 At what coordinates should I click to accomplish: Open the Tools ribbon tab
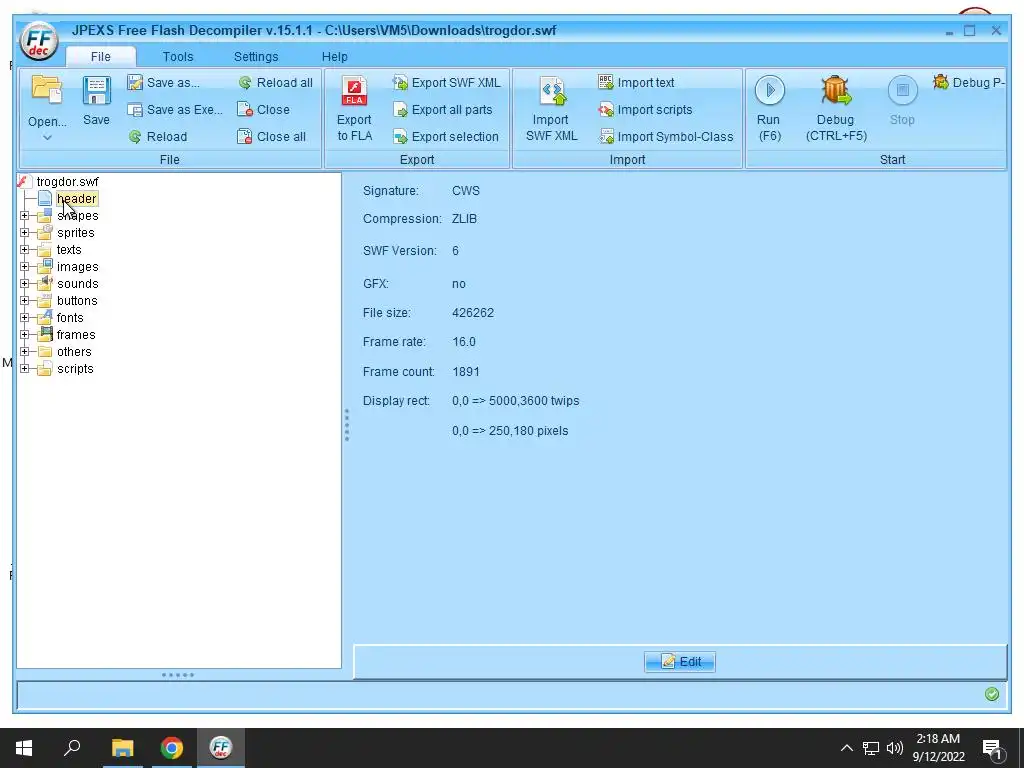[178, 57]
